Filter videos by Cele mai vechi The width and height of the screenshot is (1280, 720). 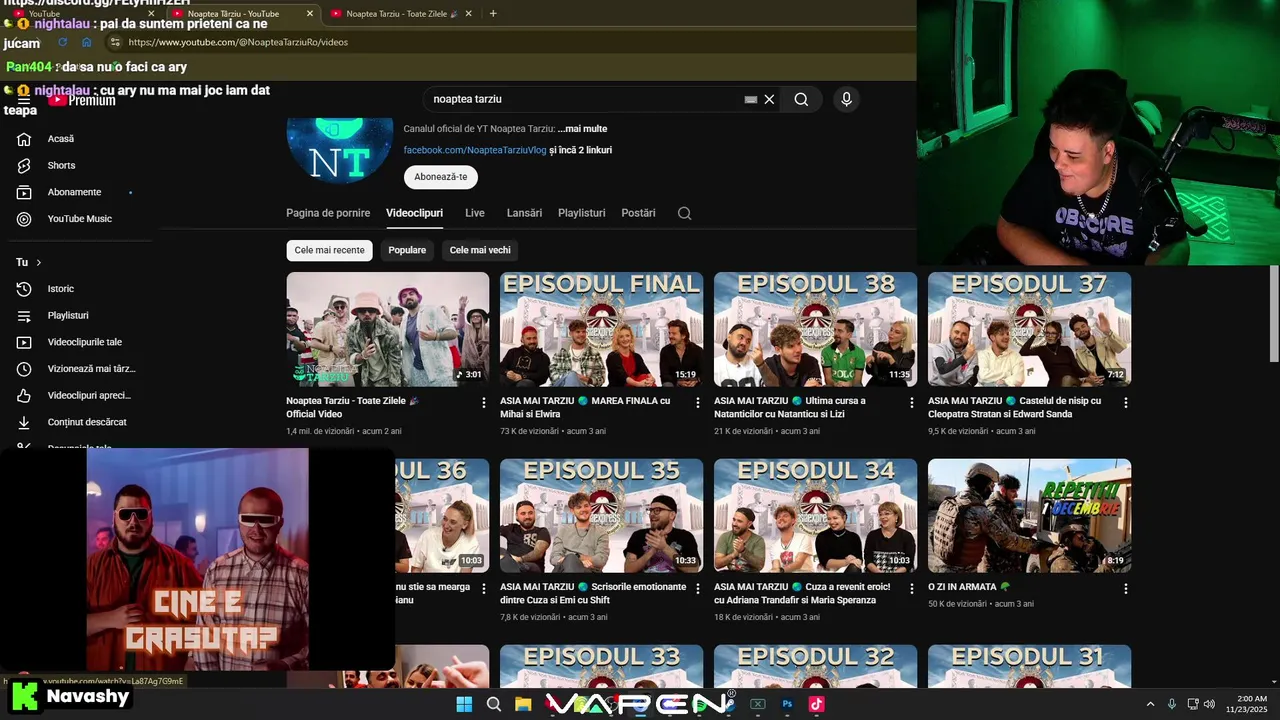[x=480, y=250]
